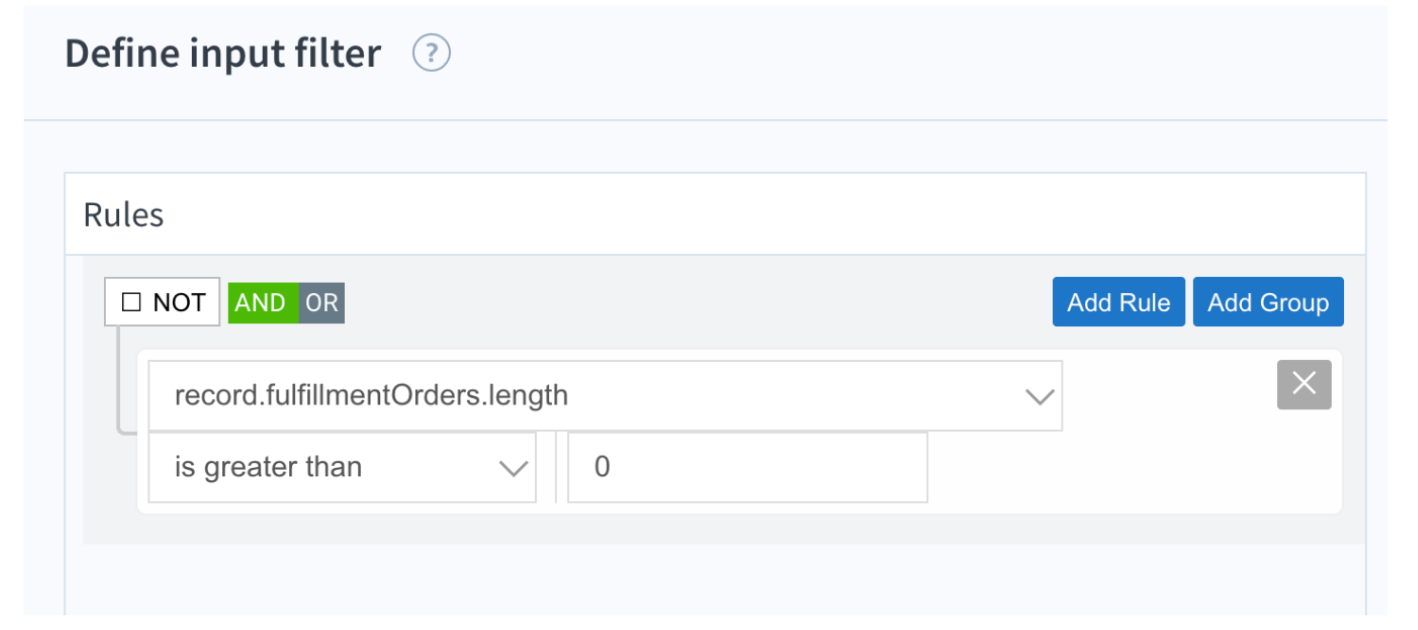
Task: Select the Rules panel header
Action: click(x=715, y=214)
